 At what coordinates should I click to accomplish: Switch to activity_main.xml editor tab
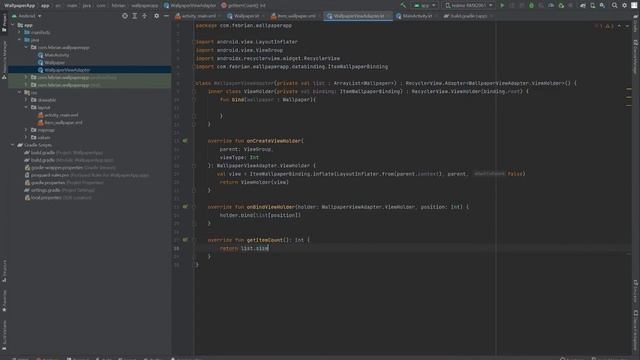(198, 16)
